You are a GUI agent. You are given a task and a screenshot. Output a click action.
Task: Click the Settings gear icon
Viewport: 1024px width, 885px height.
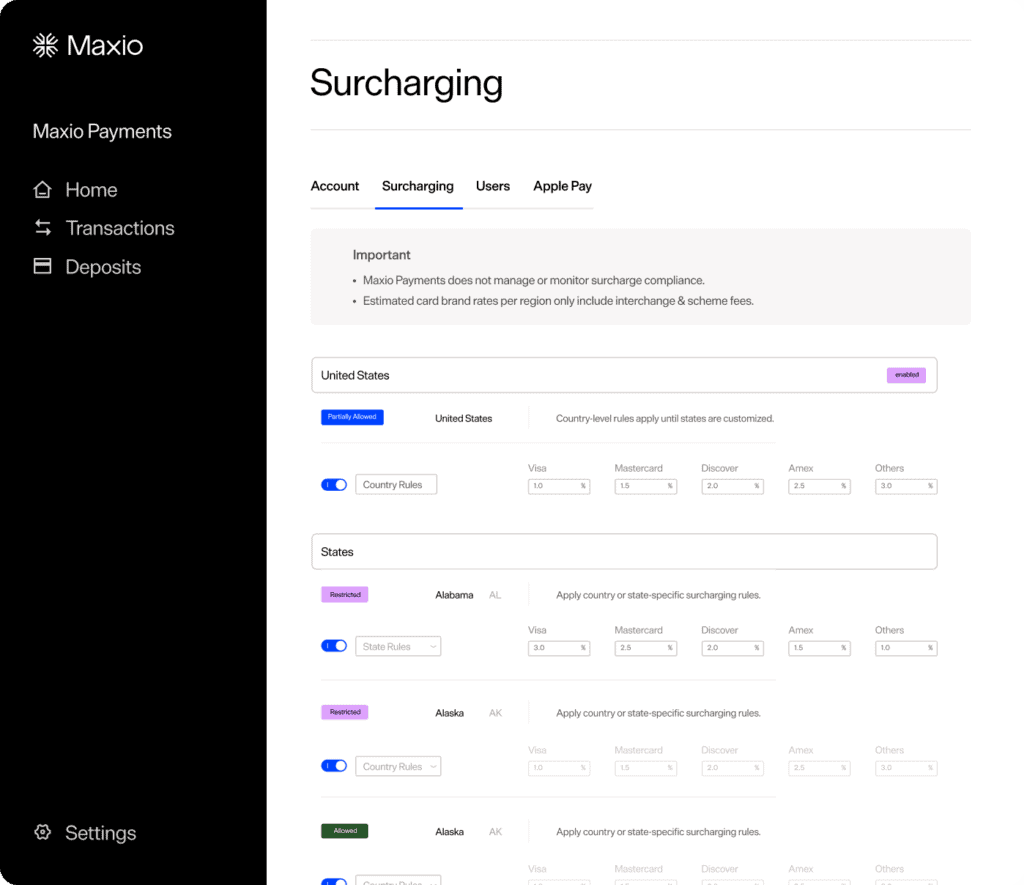(42, 831)
